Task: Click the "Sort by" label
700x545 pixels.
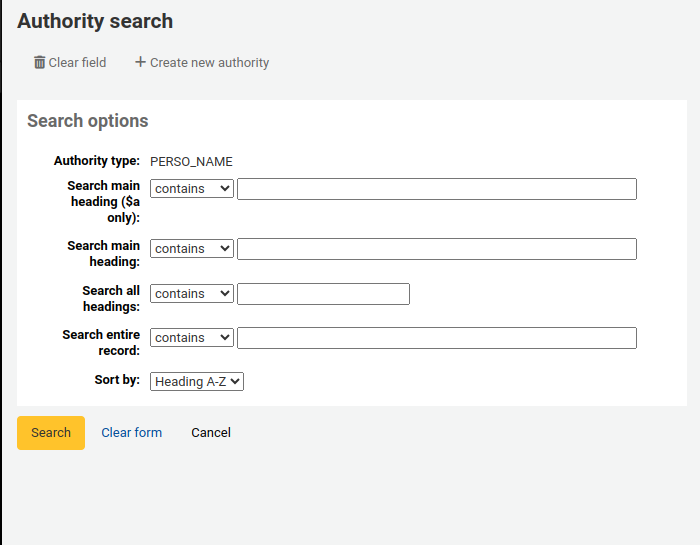Action: pos(117,380)
